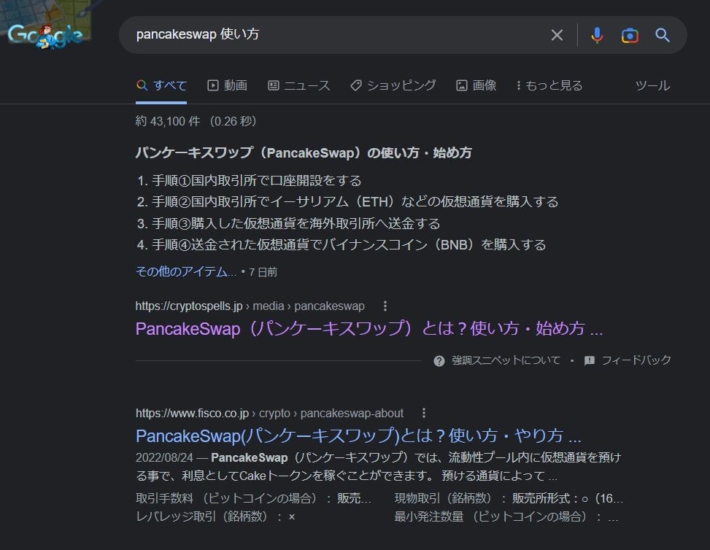Expand the もっと見る menu
The height and width of the screenshot is (550, 710).
click(549, 85)
